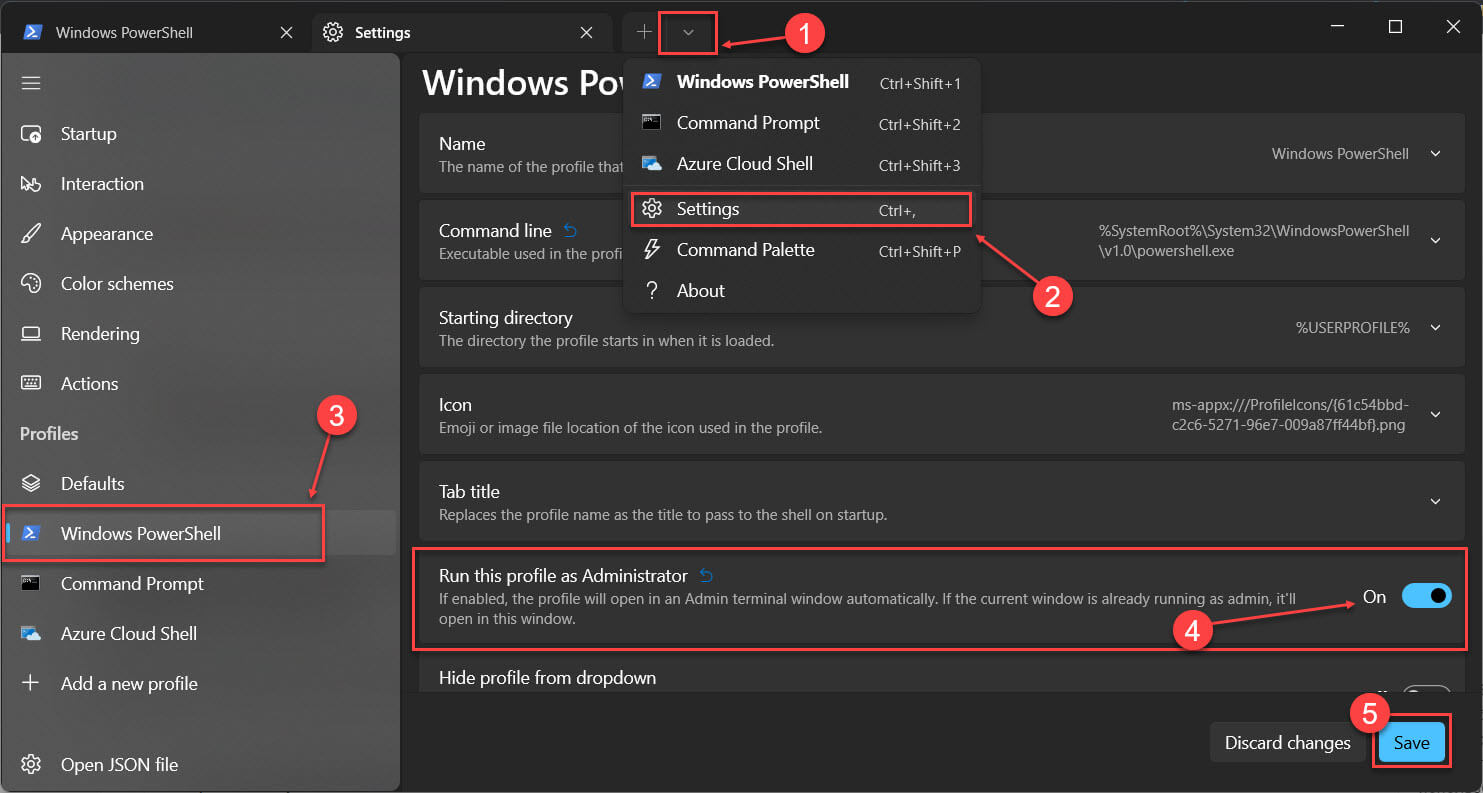Expand the Icon setting

1436,415
